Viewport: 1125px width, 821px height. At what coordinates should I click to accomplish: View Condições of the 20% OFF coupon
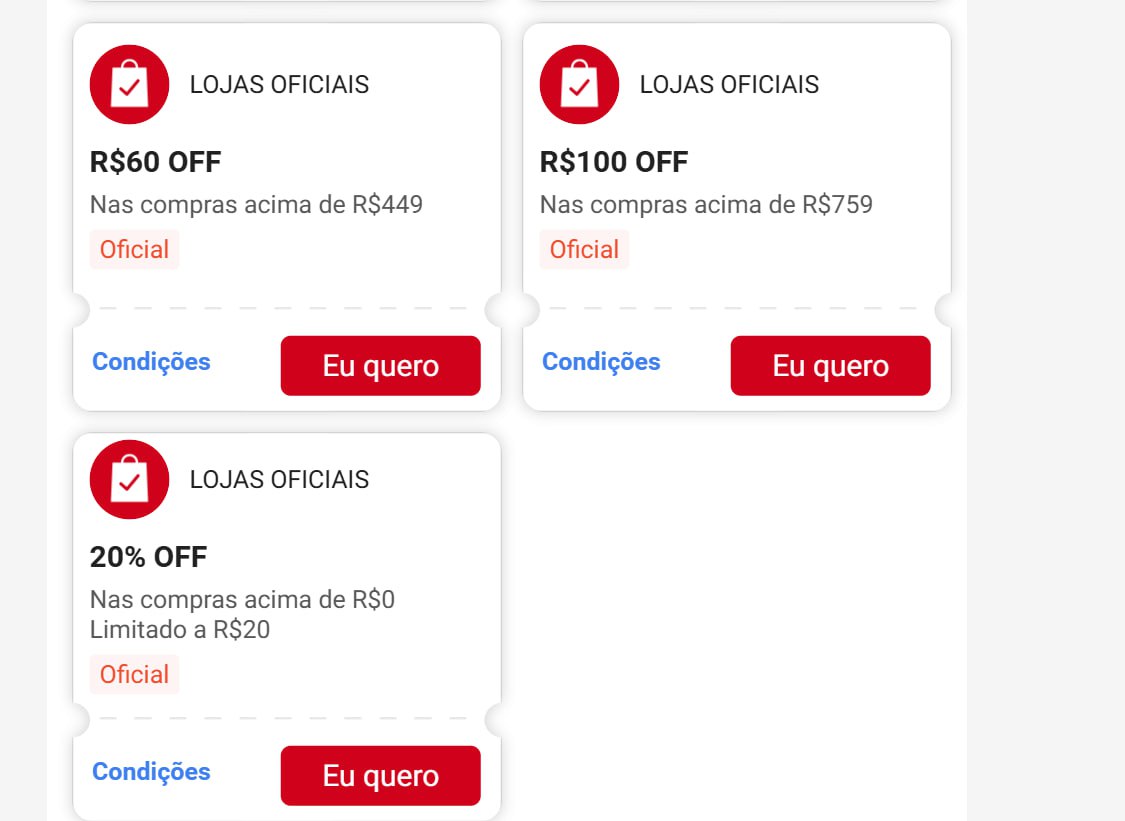click(x=150, y=772)
